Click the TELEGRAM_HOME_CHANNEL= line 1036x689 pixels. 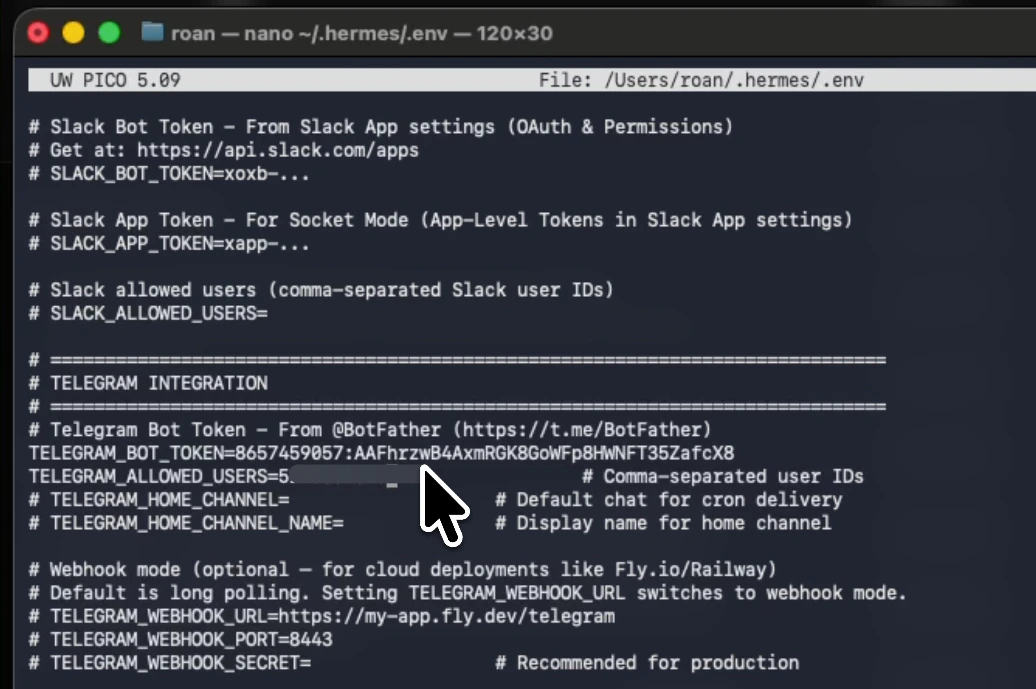click(159, 500)
